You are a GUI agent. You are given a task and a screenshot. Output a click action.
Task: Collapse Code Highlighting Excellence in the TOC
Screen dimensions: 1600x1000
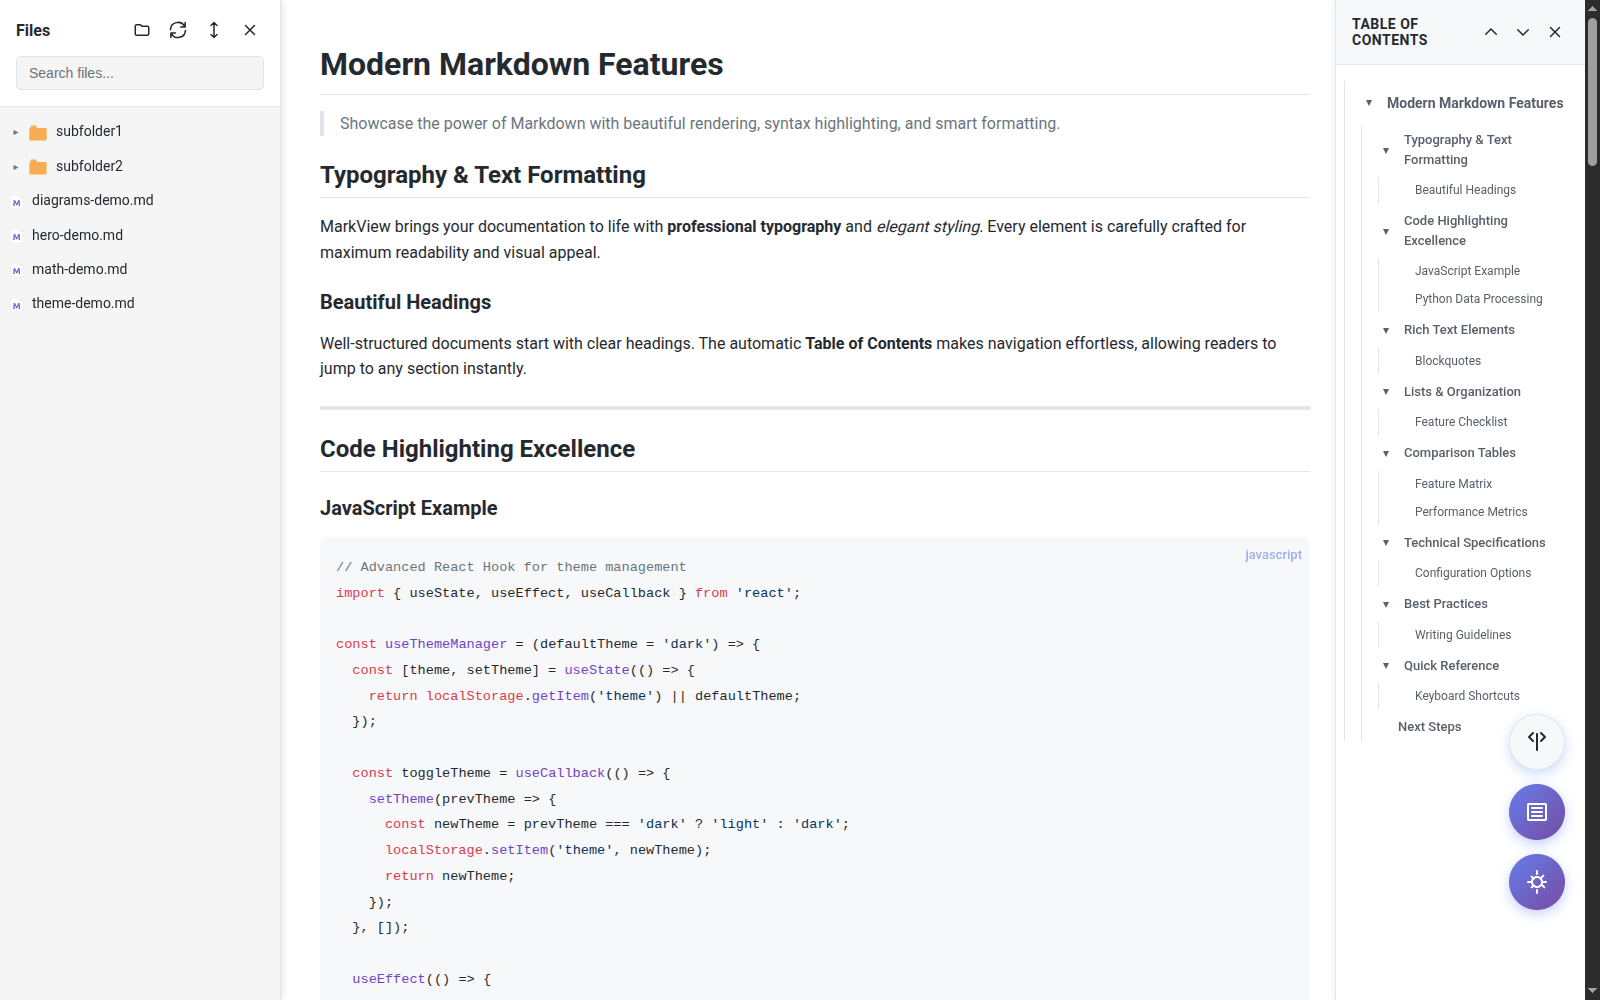point(1386,230)
